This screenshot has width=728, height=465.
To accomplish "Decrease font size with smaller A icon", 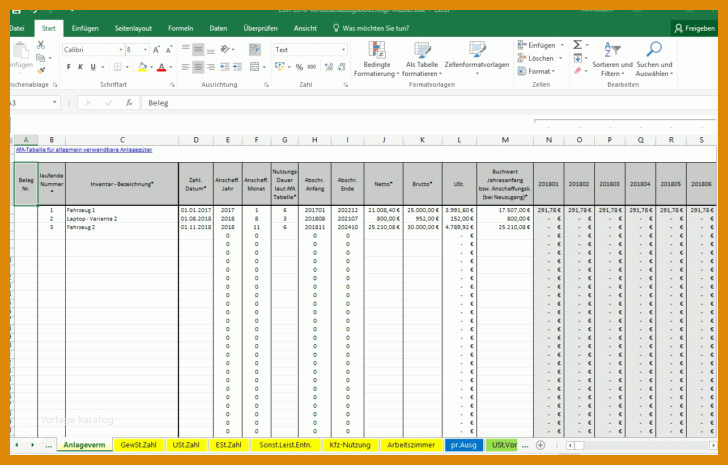I will [x=169, y=50].
